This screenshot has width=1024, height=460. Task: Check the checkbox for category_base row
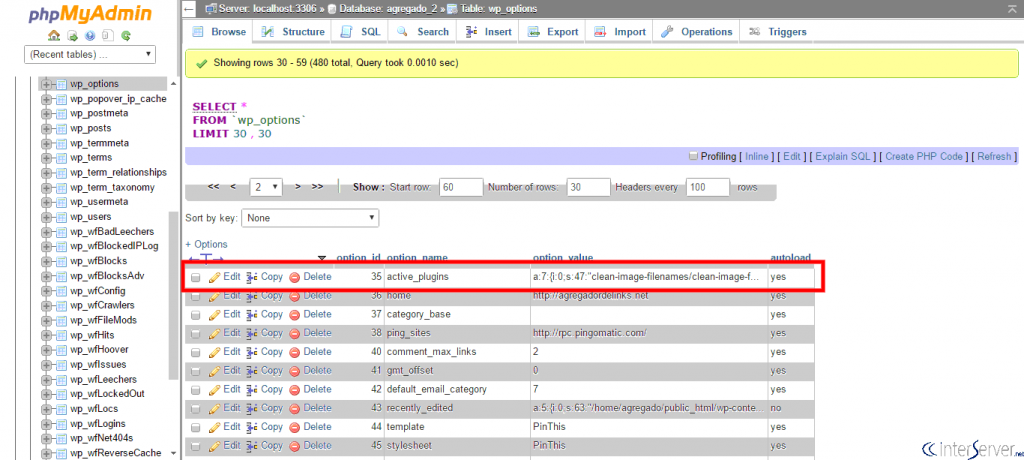pos(196,315)
